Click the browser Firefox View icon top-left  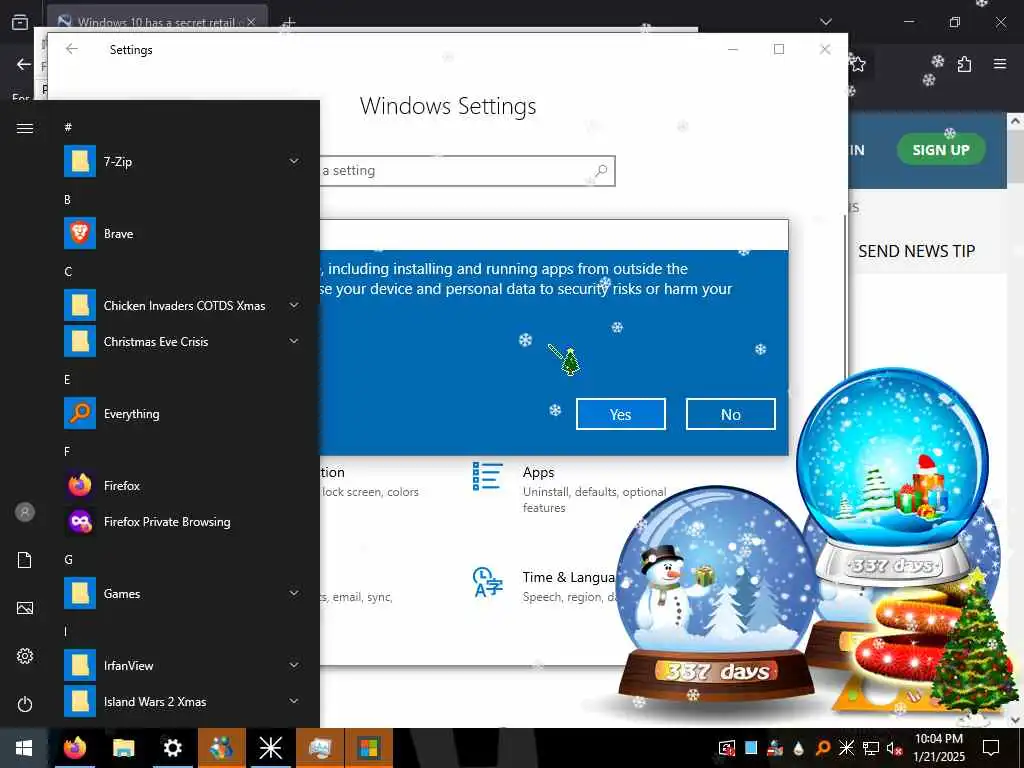click(20, 22)
